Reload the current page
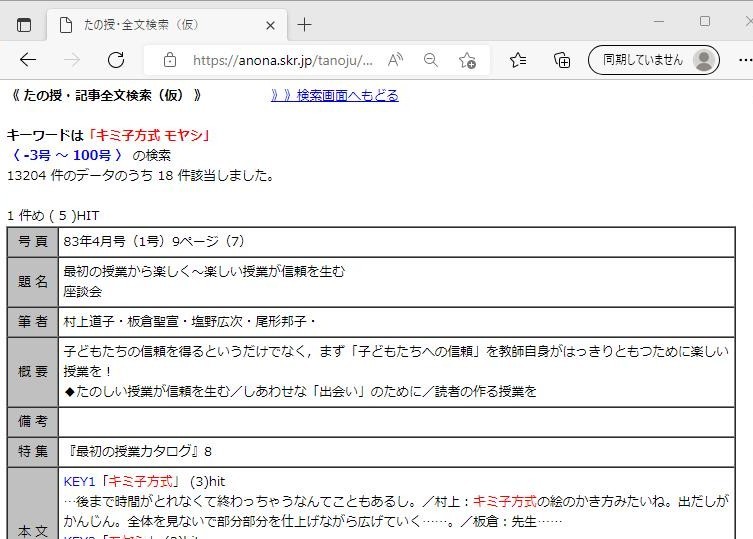 click(x=116, y=60)
